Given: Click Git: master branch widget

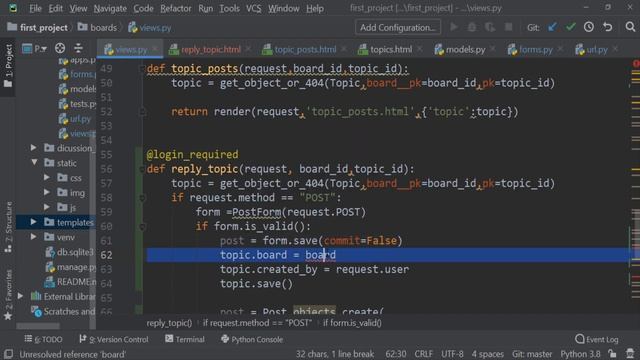Looking at the screenshot, I should [532, 354].
